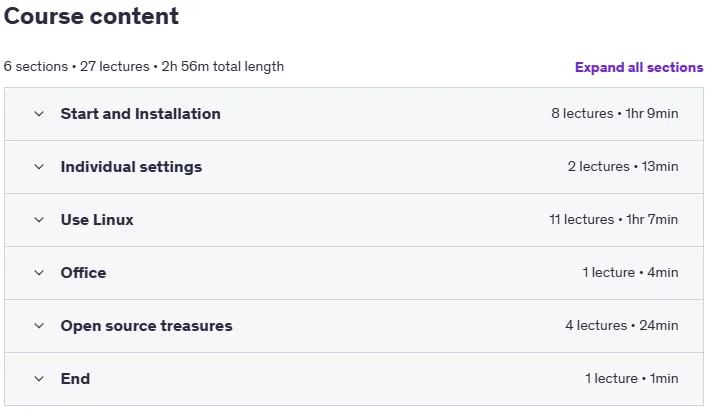Click the 1 lecture 1min label
This screenshot has width=708, height=410.
(x=632, y=378)
